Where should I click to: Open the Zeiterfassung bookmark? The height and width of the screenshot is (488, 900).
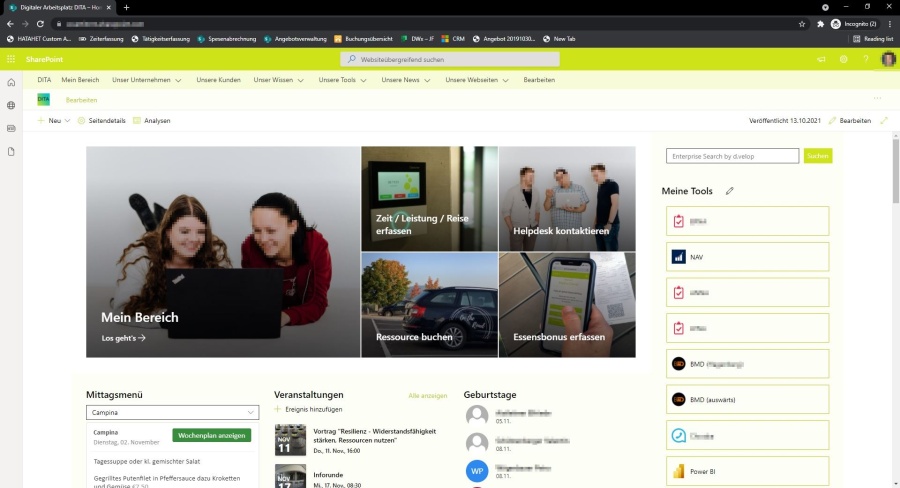coord(101,39)
